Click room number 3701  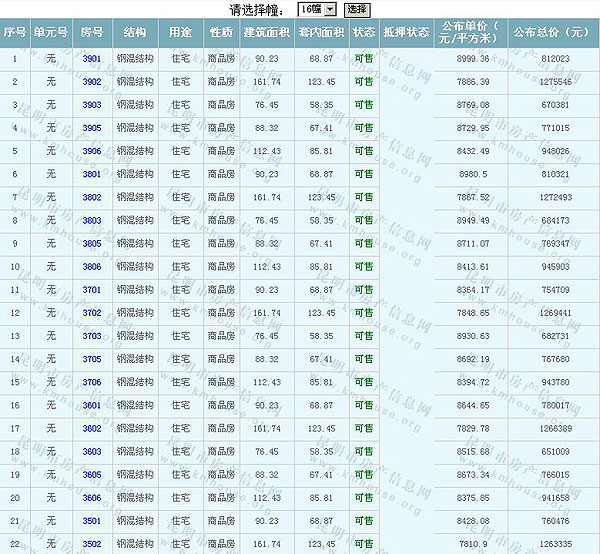pos(92,290)
